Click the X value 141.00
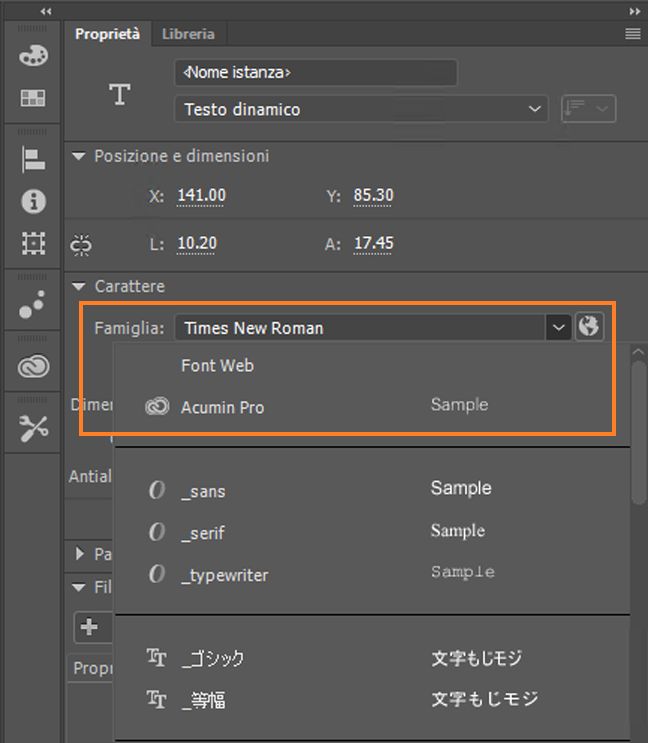This screenshot has height=743, width=648. 201,195
